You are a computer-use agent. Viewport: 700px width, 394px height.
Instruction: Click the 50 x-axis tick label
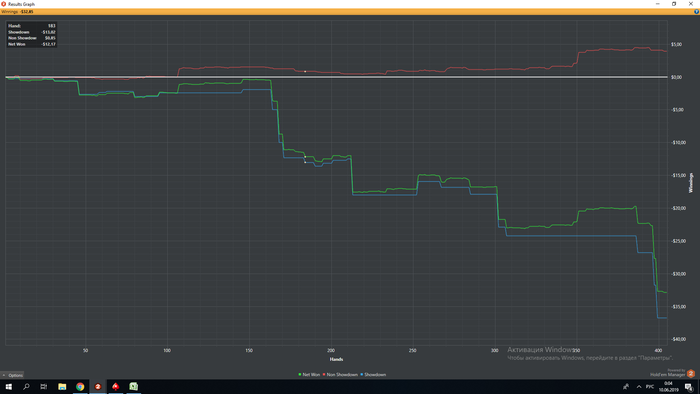[x=85, y=351]
